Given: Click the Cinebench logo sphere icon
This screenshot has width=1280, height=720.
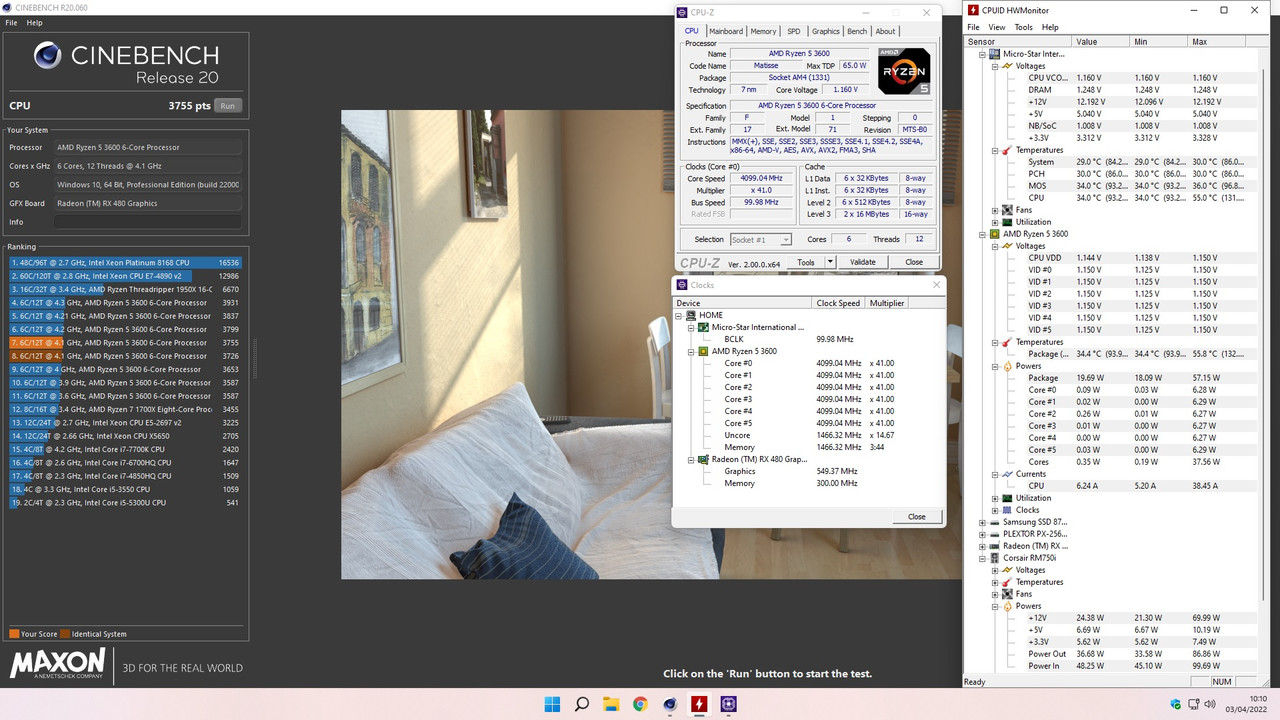Looking at the screenshot, I should 47,56.
